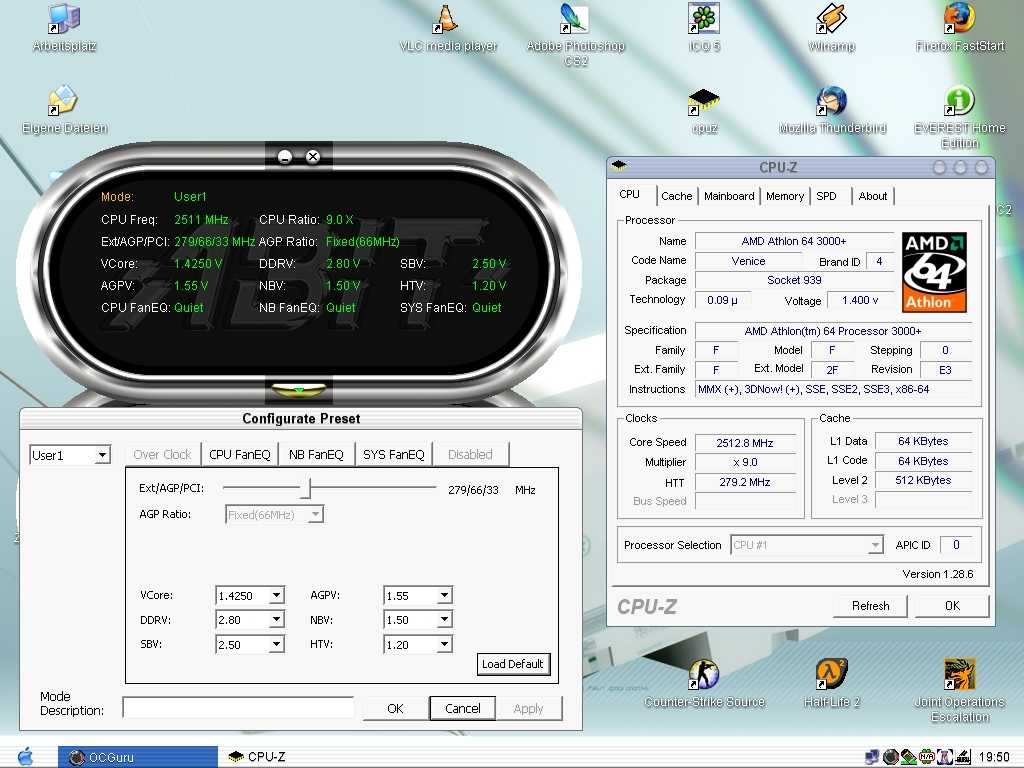
Task: Click the CPU Freq 2511 MHz readout
Action: pyautogui.click(x=201, y=219)
